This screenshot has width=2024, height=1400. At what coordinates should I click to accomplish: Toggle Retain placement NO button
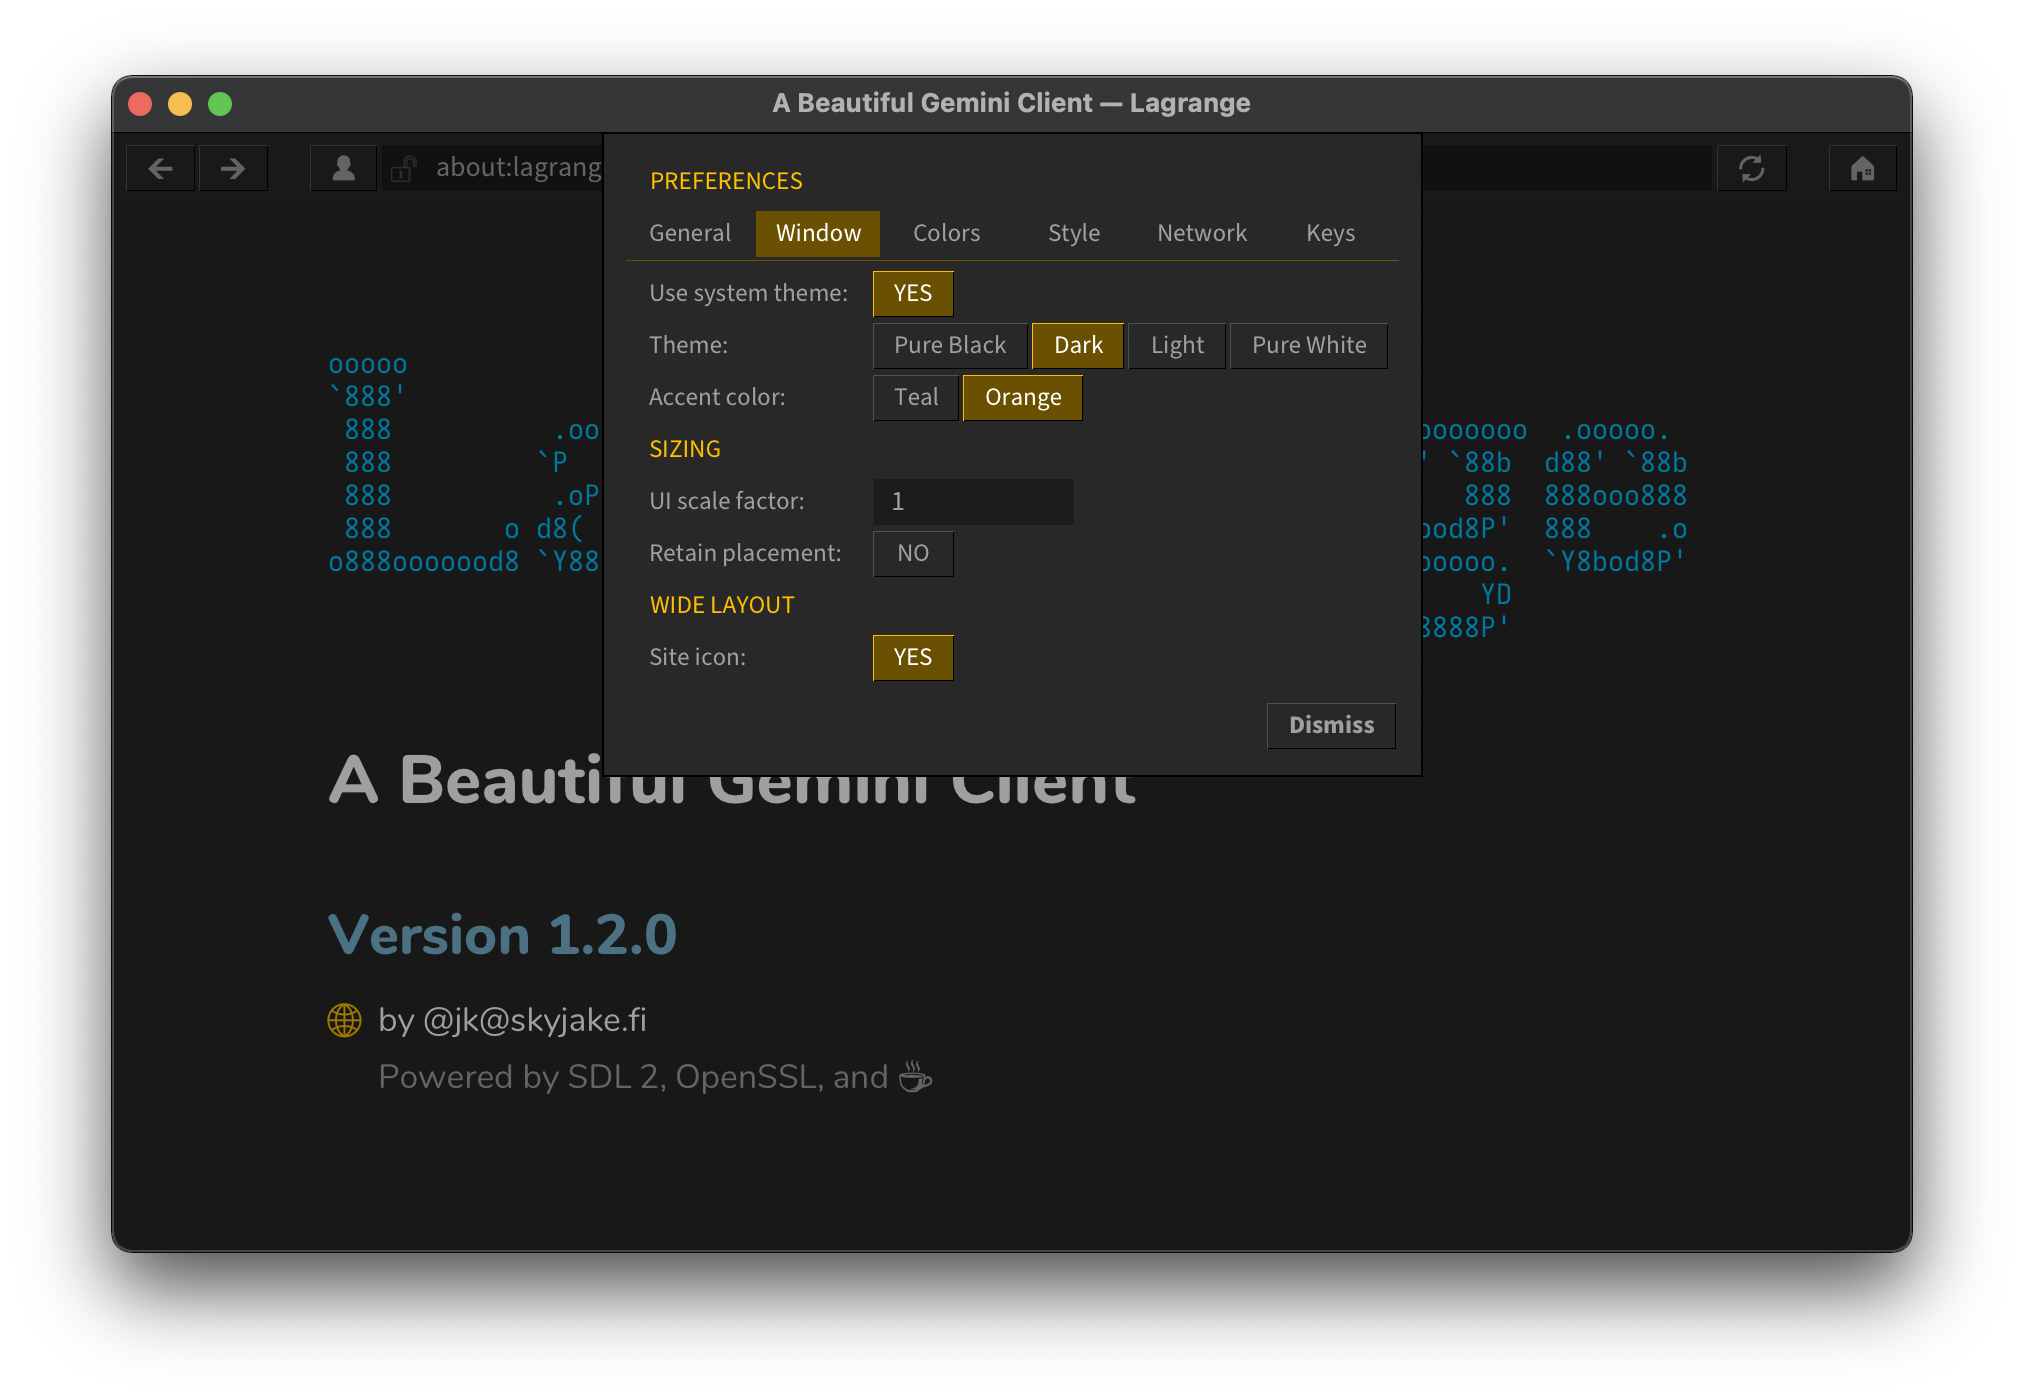tap(912, 553)
